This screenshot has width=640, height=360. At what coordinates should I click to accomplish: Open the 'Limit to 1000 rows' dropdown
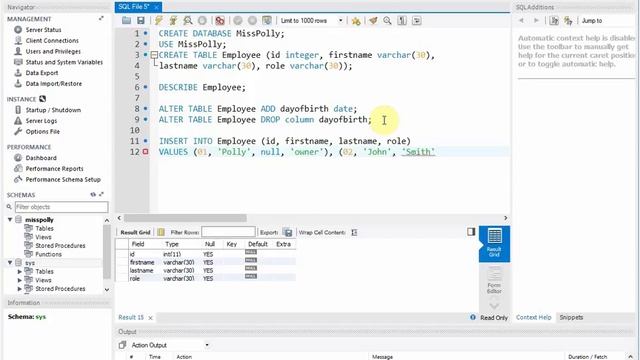pyautogui.click(x=312, y=20)
